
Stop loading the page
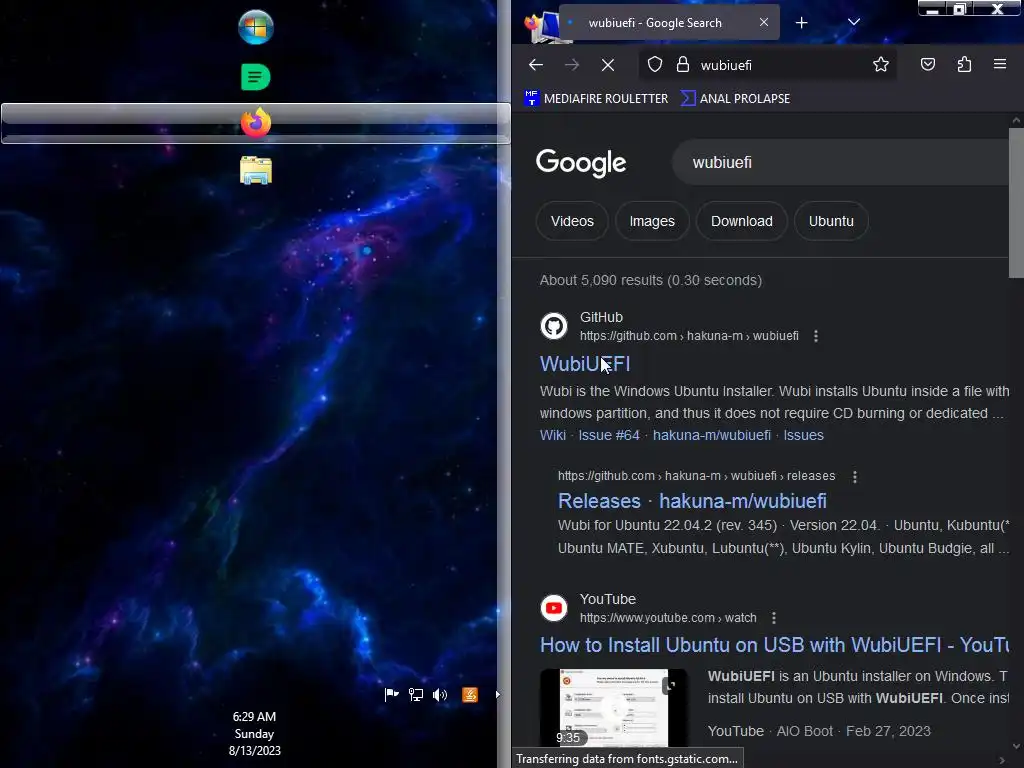coord(608,65)
